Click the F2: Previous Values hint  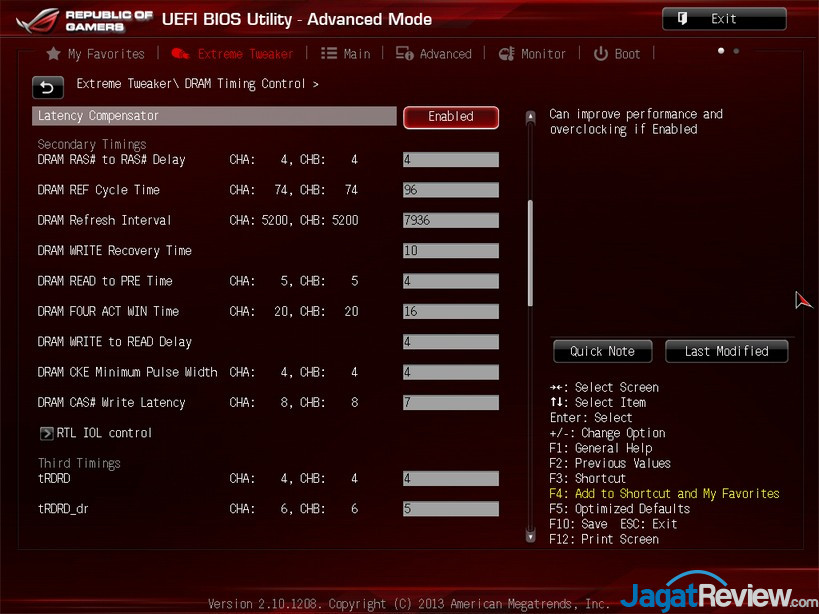point(610,464)
